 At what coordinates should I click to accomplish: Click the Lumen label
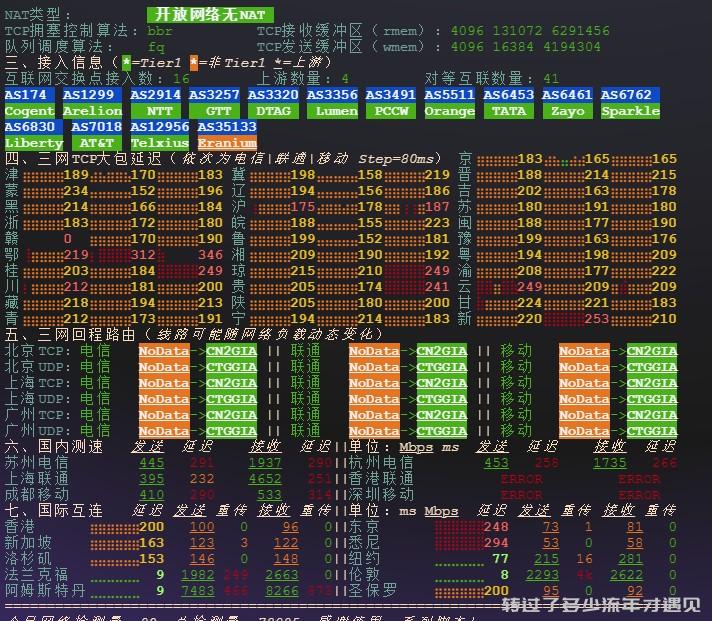pos(332,111)
